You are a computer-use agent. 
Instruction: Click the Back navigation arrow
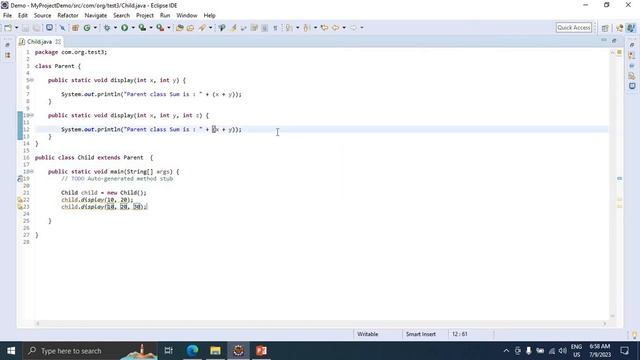pos(336,28)
